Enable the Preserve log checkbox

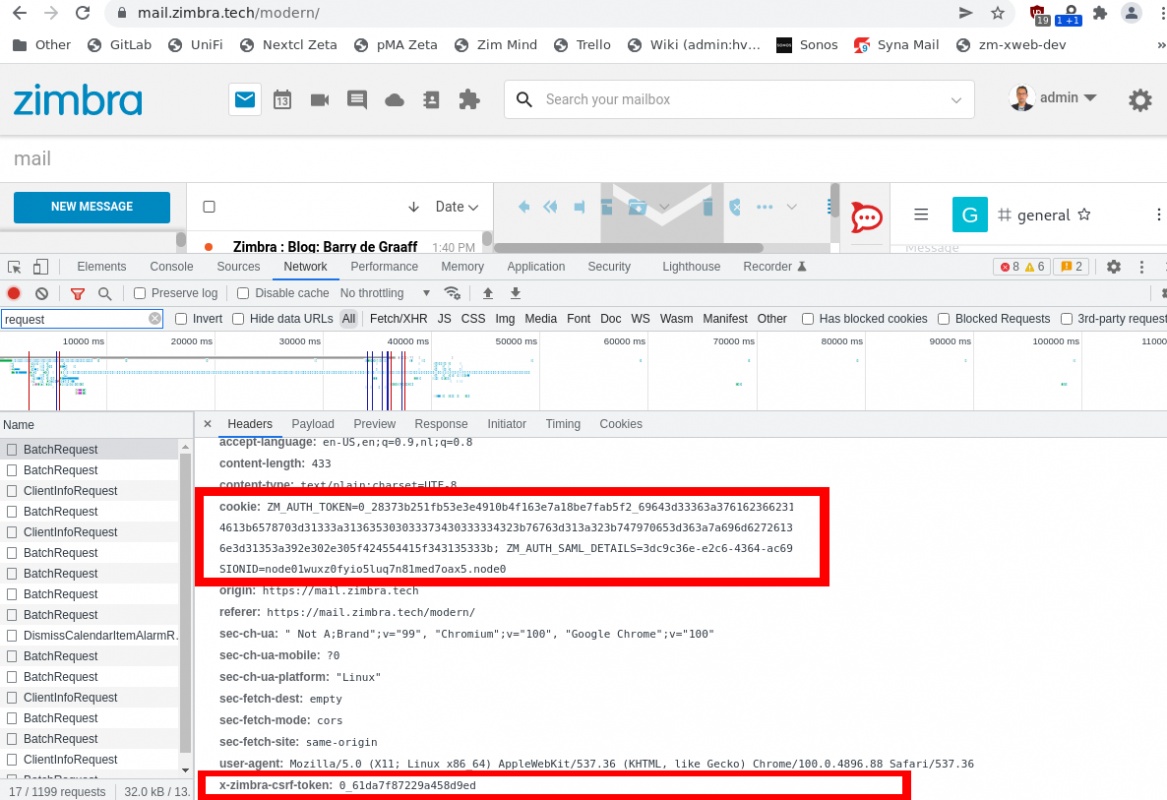coord(140,294)
